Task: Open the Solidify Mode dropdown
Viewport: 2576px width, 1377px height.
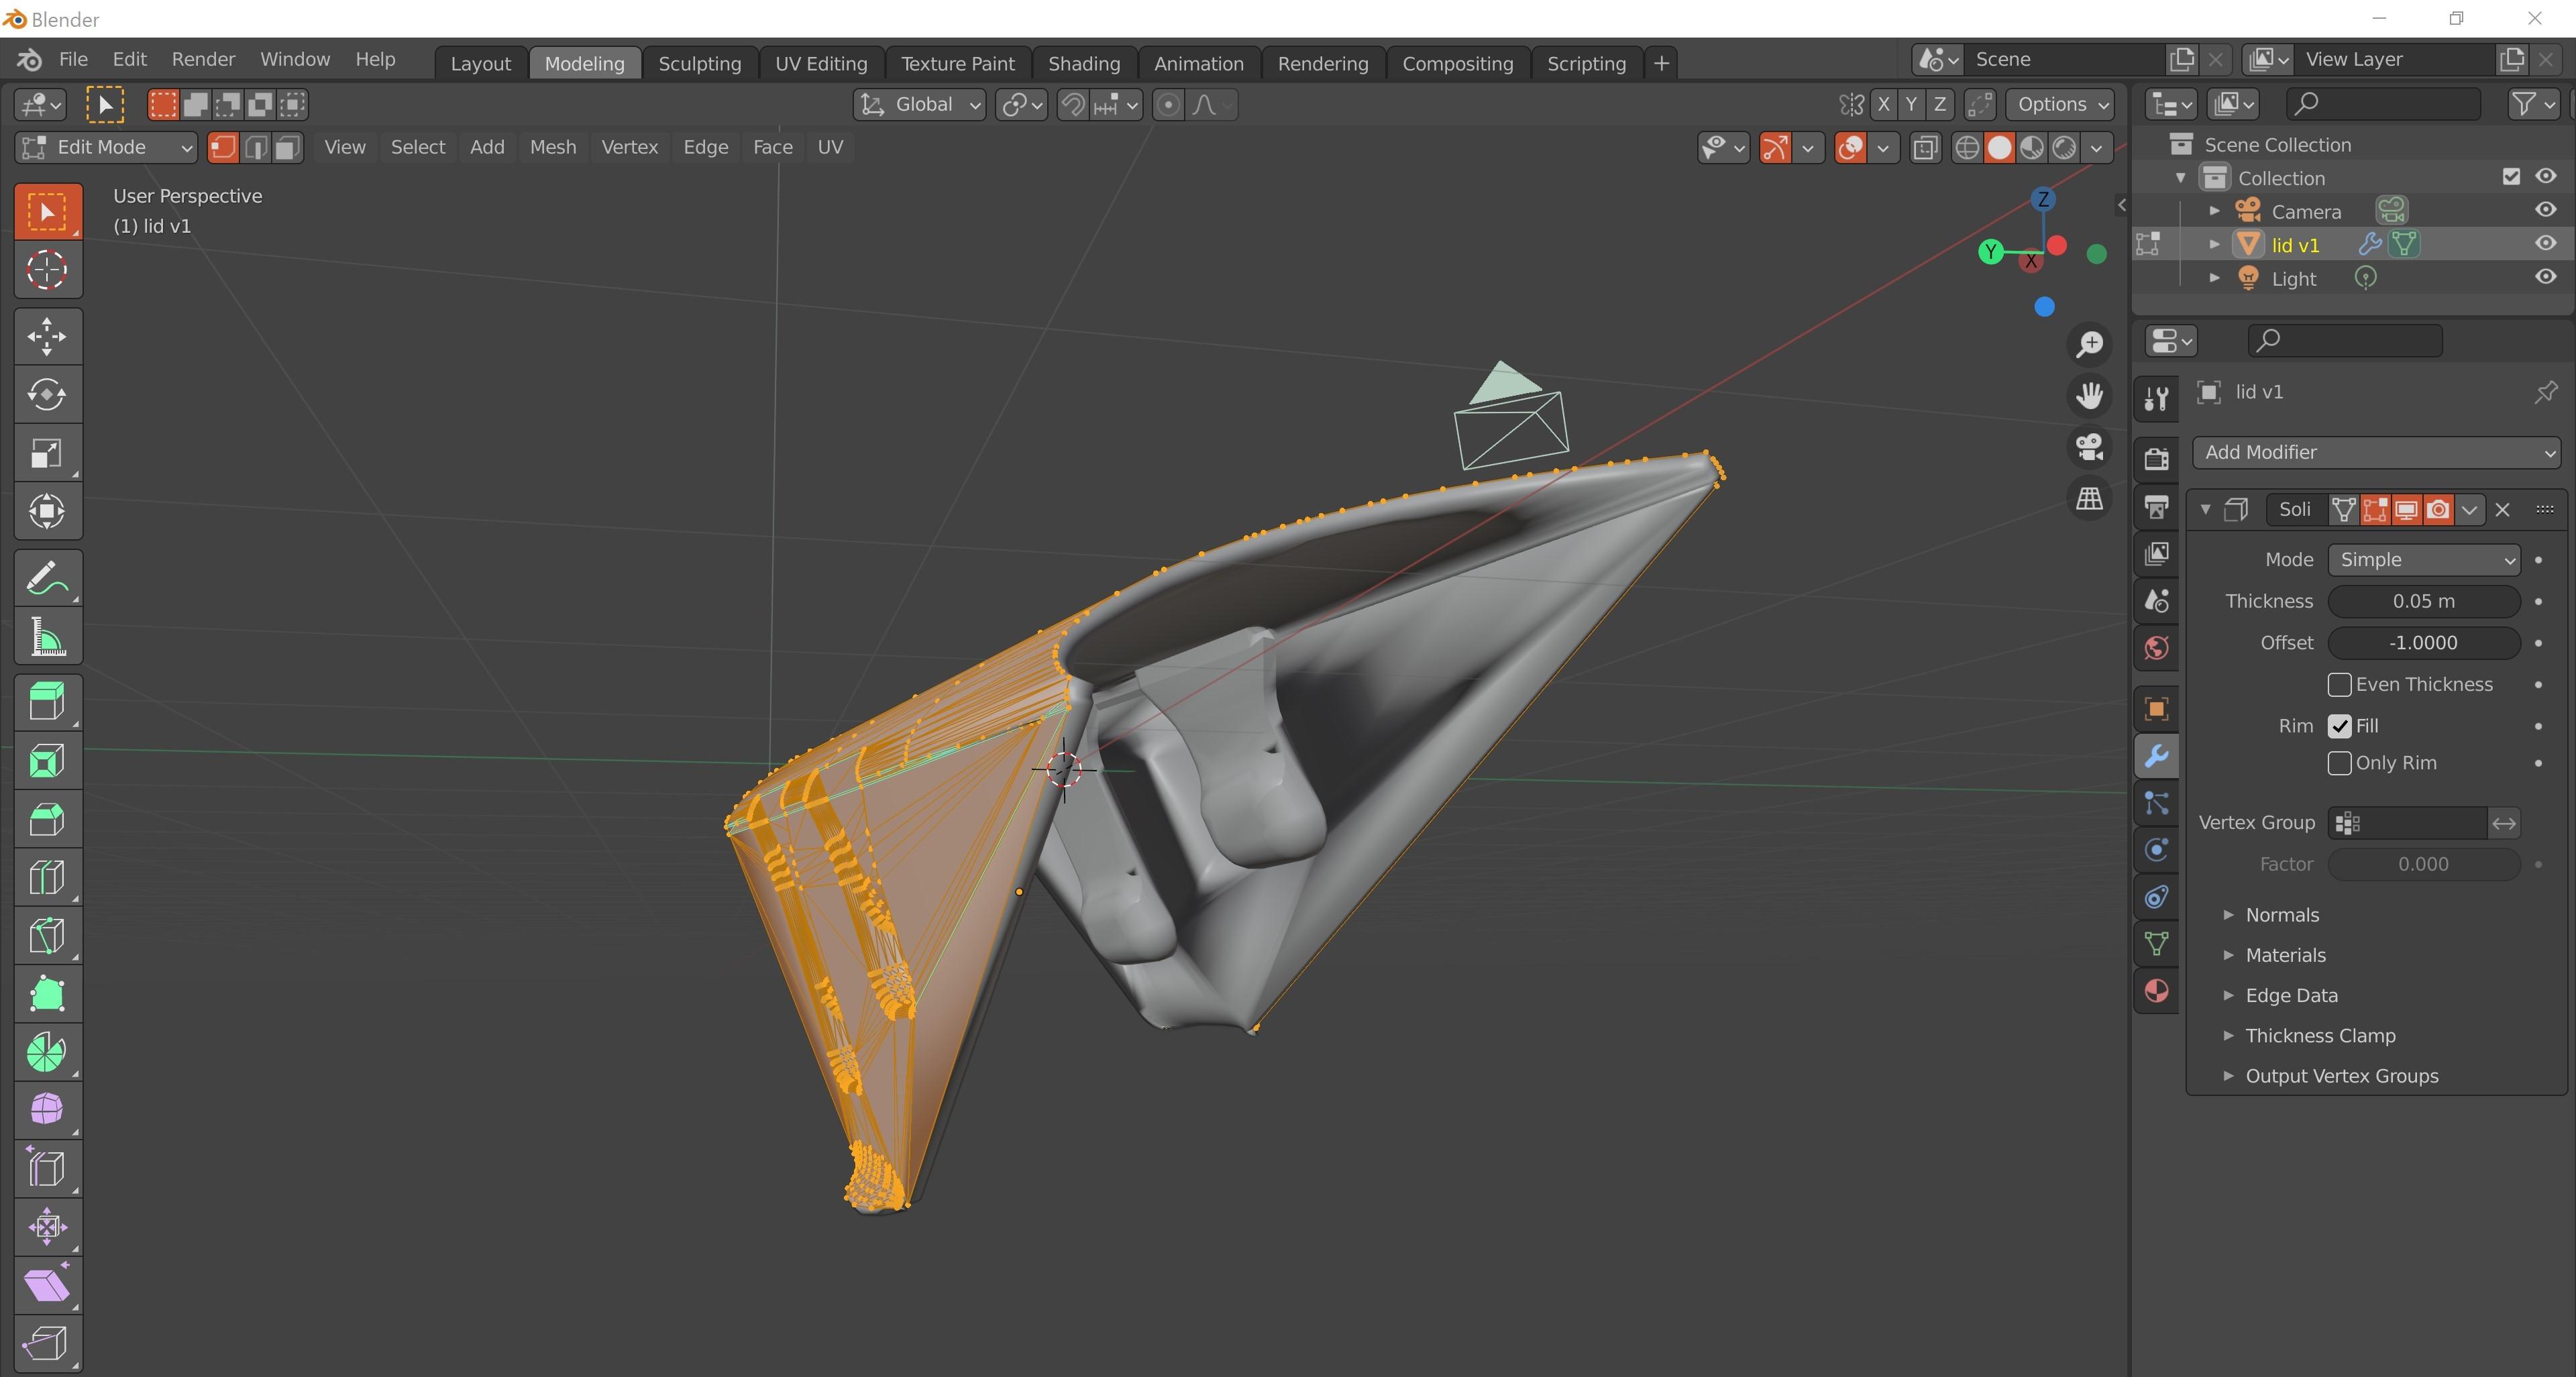Action: [2423, 560]
